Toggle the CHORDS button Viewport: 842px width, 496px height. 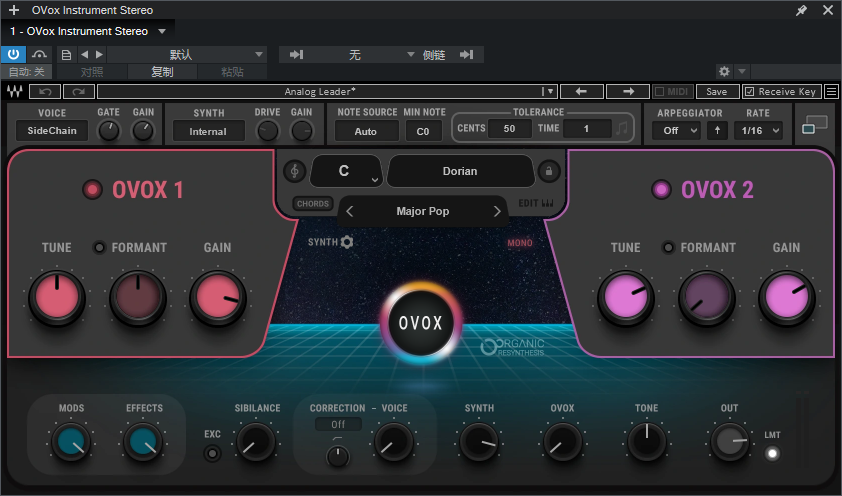pyautogui.click(x=313, y=204)
